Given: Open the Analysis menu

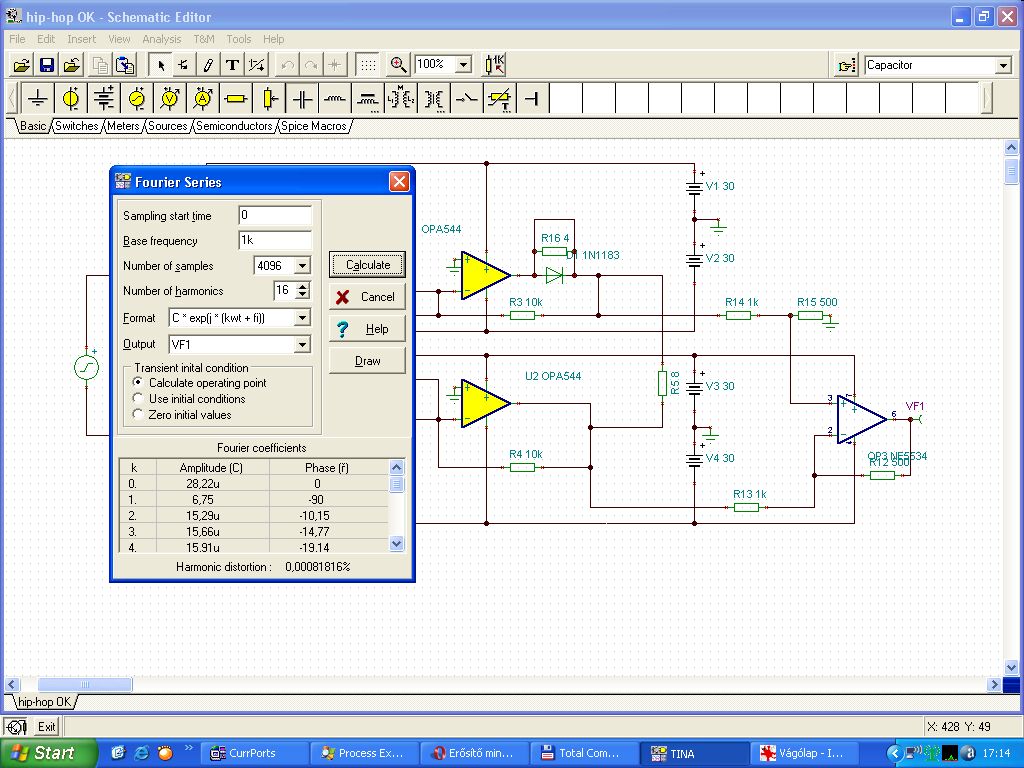Looking at the screenshot, I should [x=161, y=39].
